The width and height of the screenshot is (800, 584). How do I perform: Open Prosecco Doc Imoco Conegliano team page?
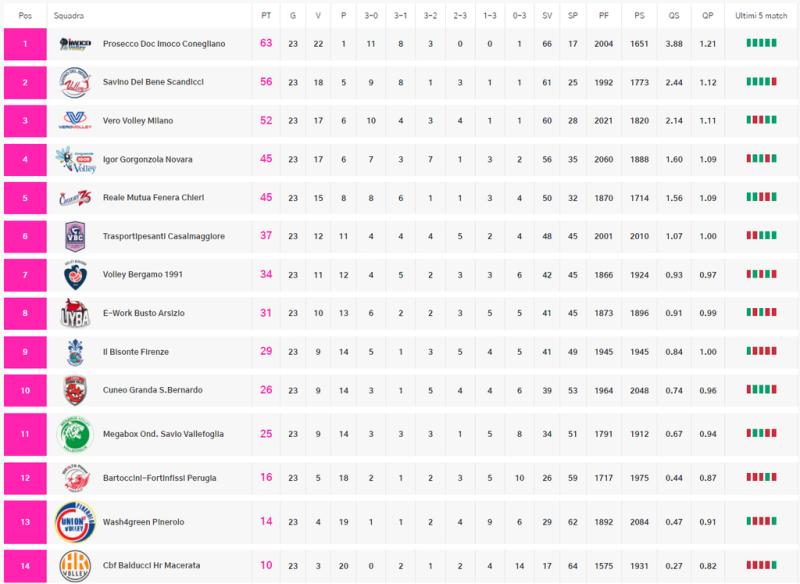click(164, 44)
